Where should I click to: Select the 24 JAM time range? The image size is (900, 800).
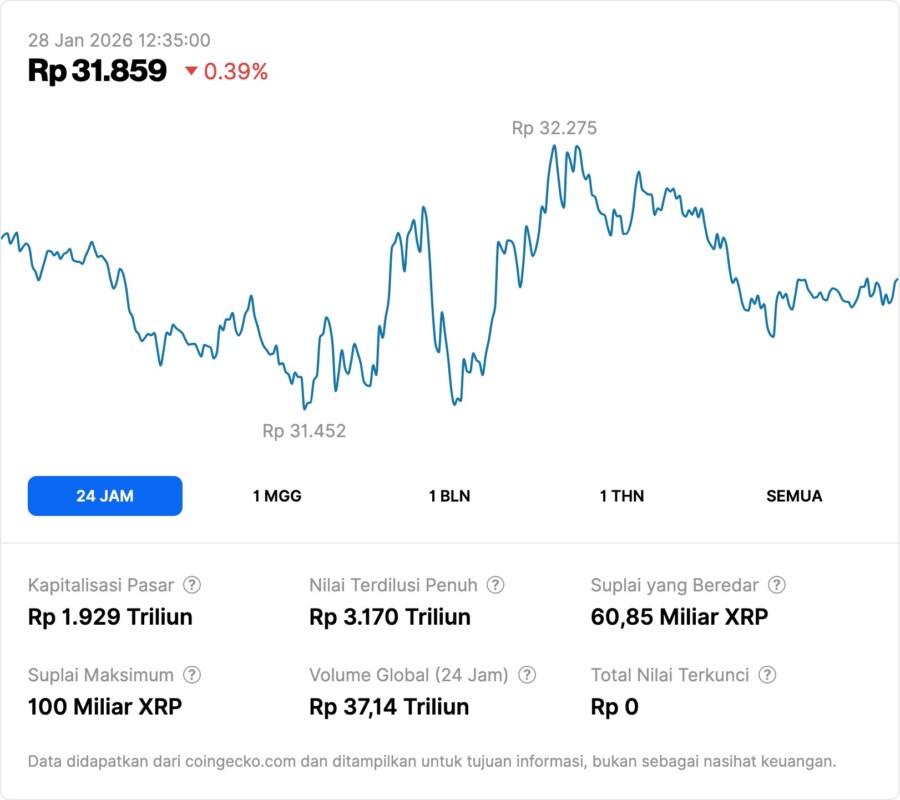click(105, 496)
